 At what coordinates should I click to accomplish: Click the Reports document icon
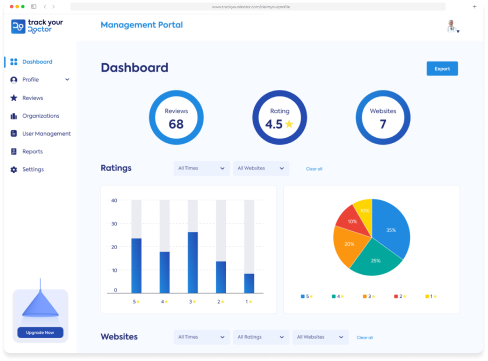[14, 151]
